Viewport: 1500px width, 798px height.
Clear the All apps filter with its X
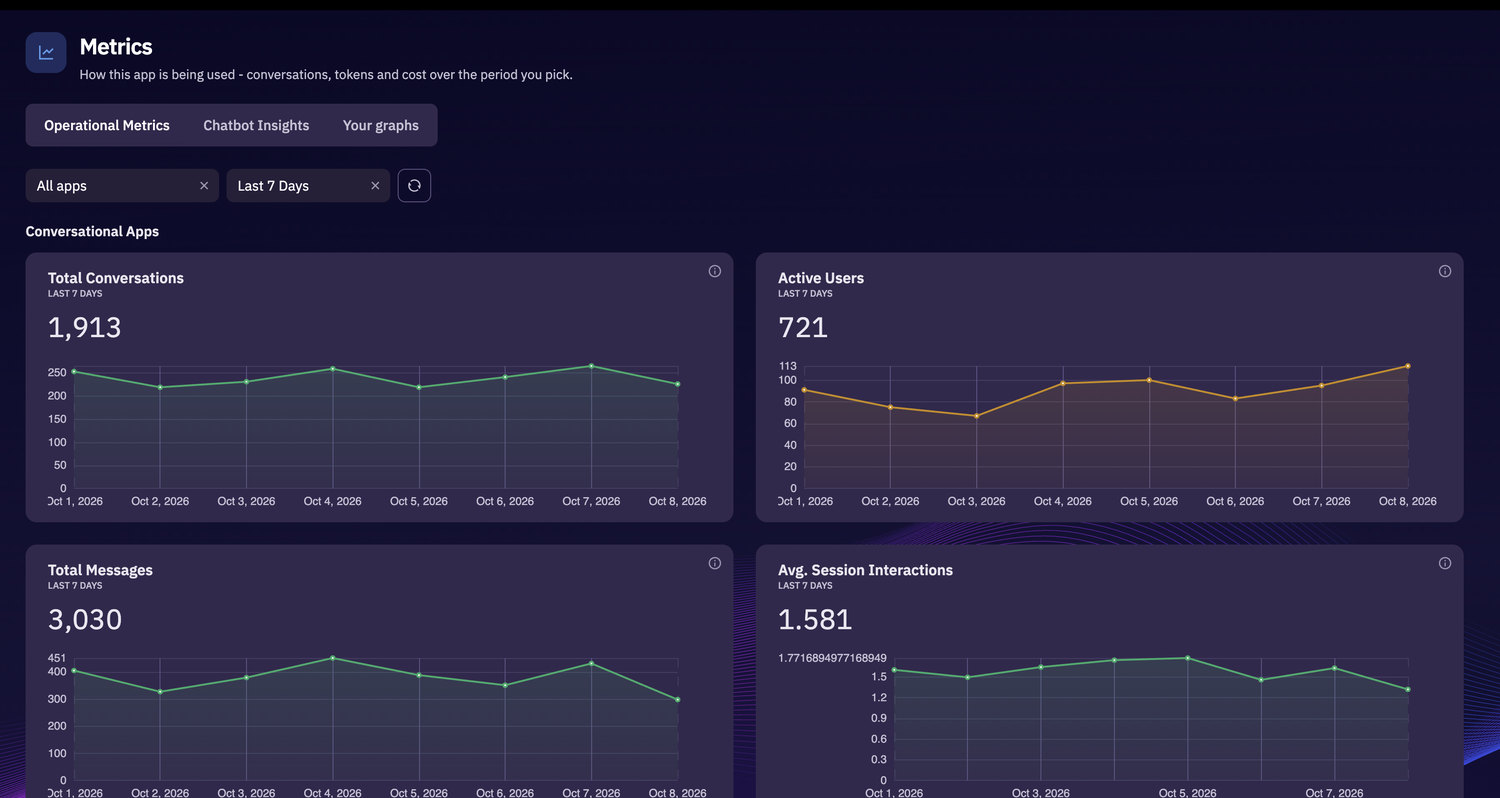pyautogui.click(x=204, y=186)
